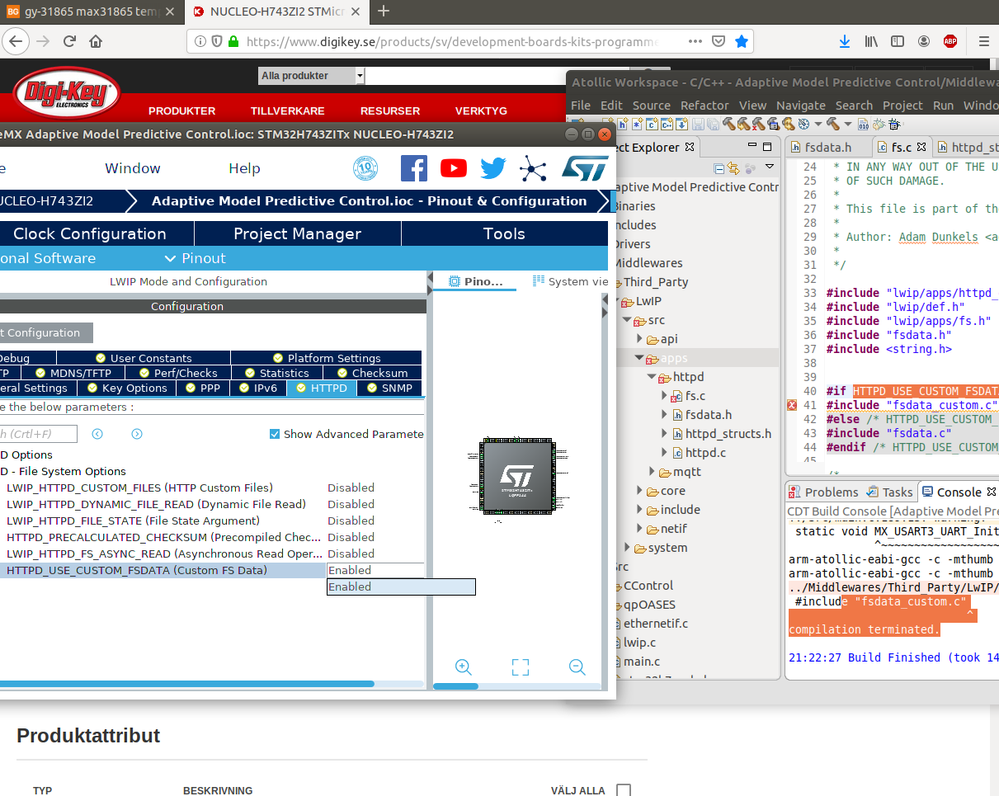999x796 pixels.
Task: Fit the pinout view to screen
Action: 521,667
